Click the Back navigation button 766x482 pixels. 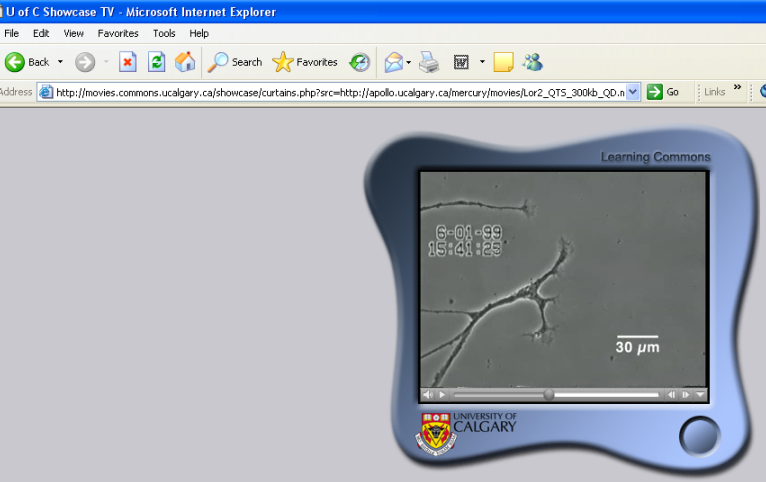click(x=27, y=62)
